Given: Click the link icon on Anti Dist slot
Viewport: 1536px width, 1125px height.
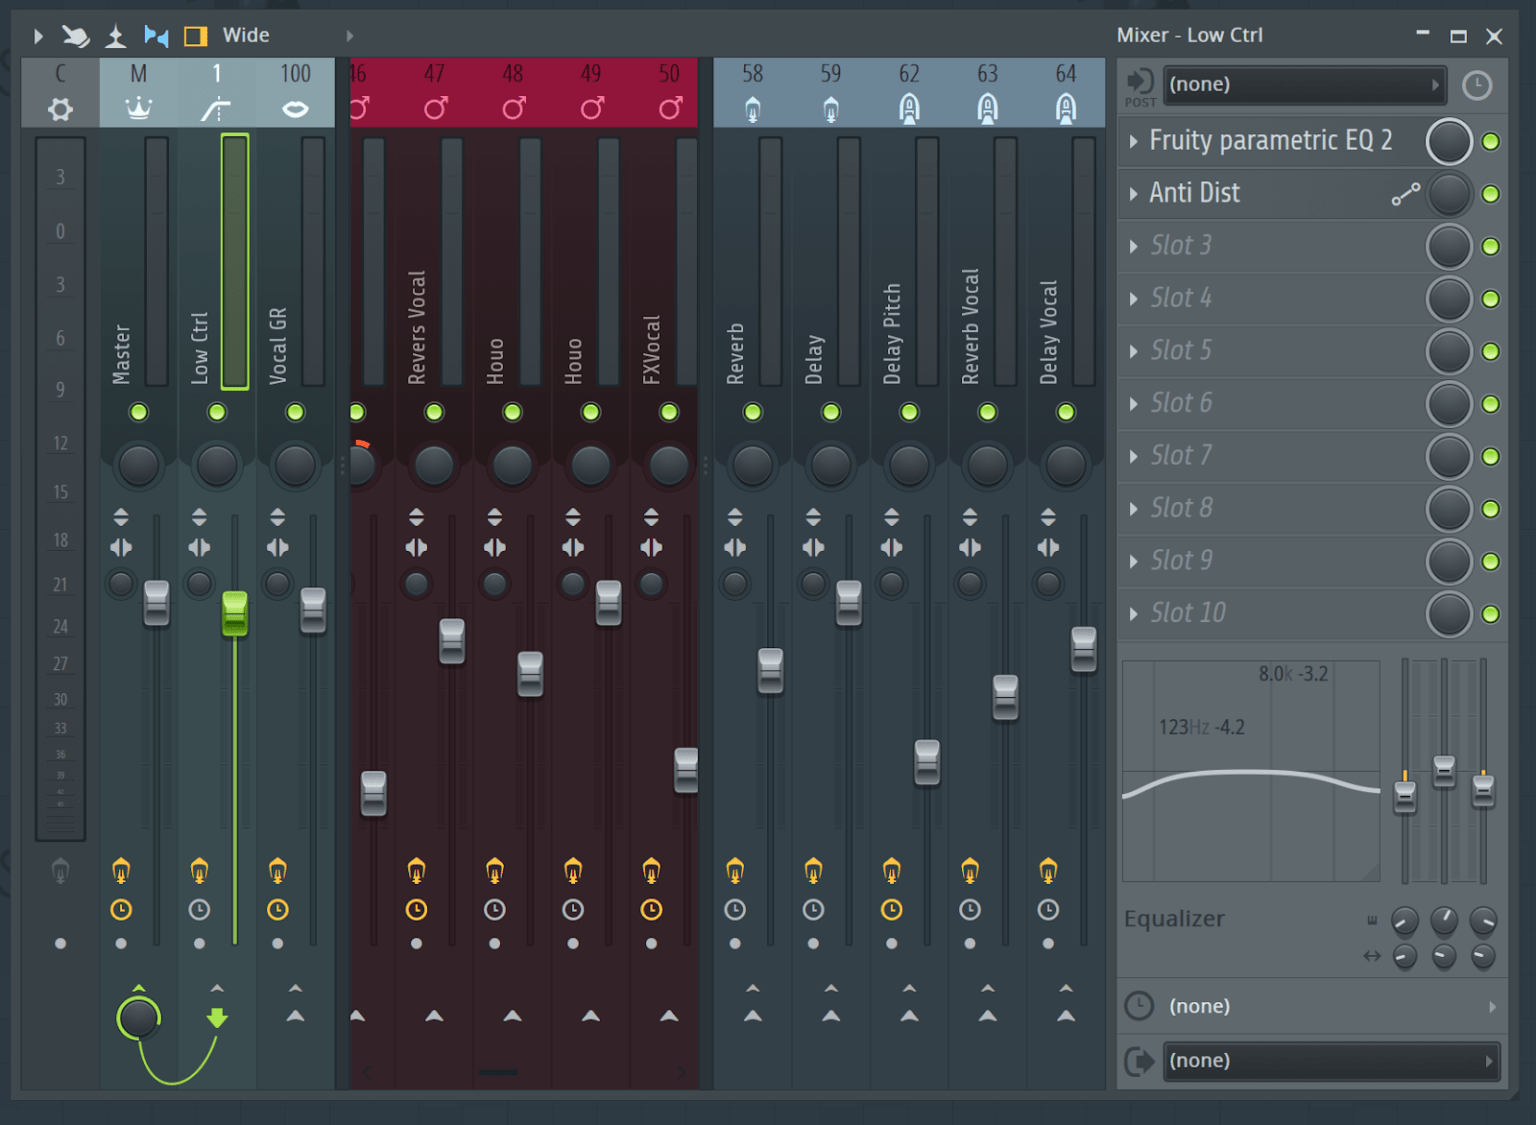Looking at the screenshot, I should coord(1405,194).
